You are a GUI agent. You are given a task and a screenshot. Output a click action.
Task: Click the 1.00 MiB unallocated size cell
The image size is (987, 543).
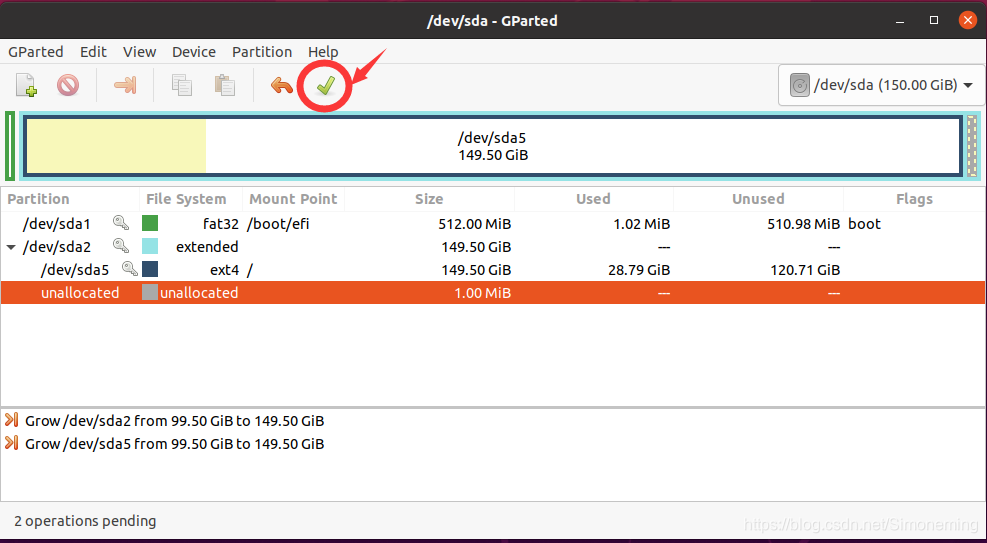[x=482, y=293]
